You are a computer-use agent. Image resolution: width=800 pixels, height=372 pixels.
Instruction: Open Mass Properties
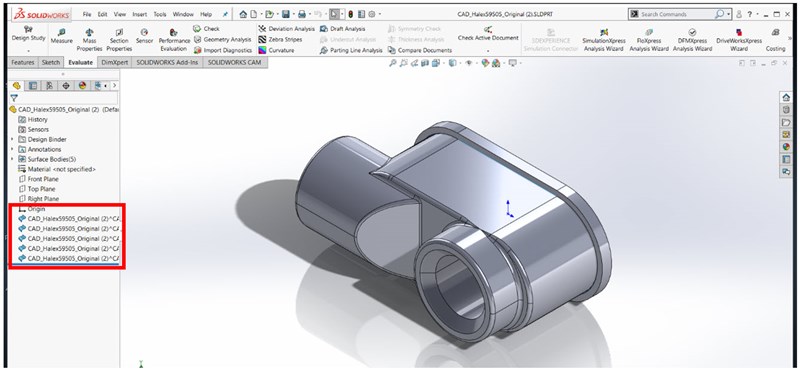[89, 40]
